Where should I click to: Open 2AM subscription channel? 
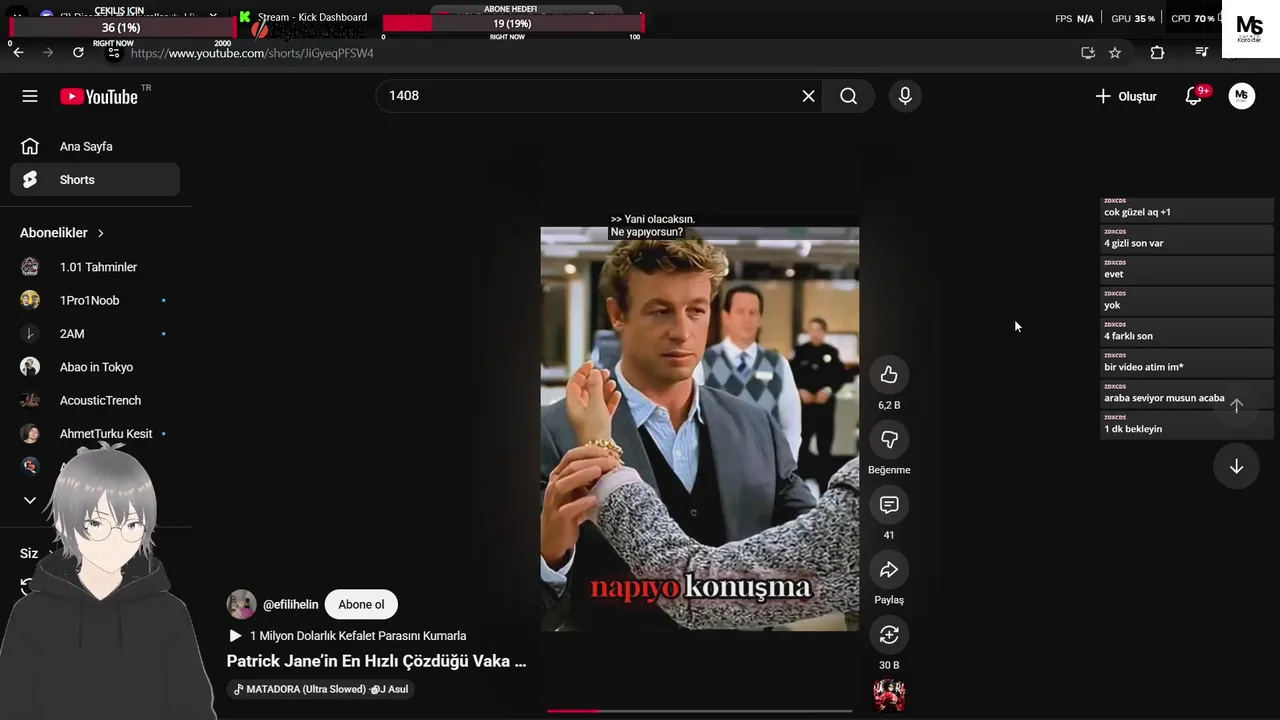click(x=95, y=334)
